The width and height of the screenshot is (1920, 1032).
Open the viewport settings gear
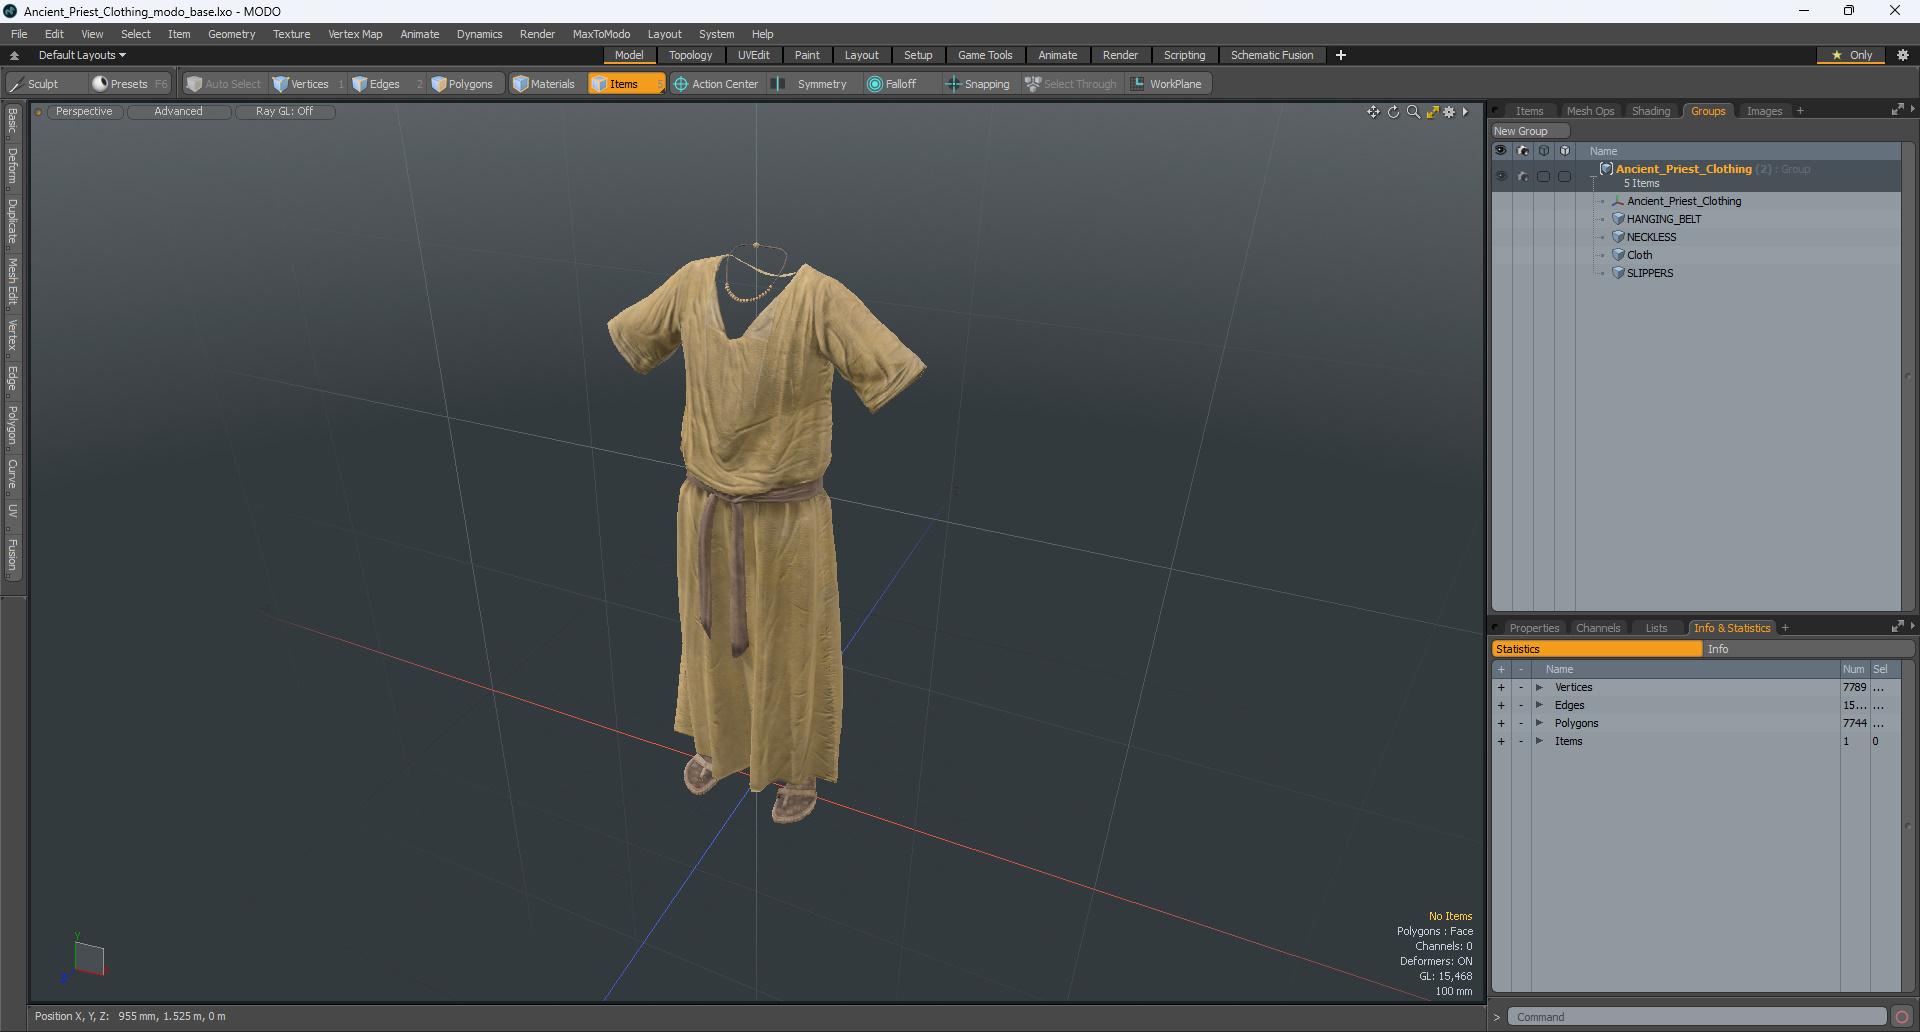(1449, 112)
